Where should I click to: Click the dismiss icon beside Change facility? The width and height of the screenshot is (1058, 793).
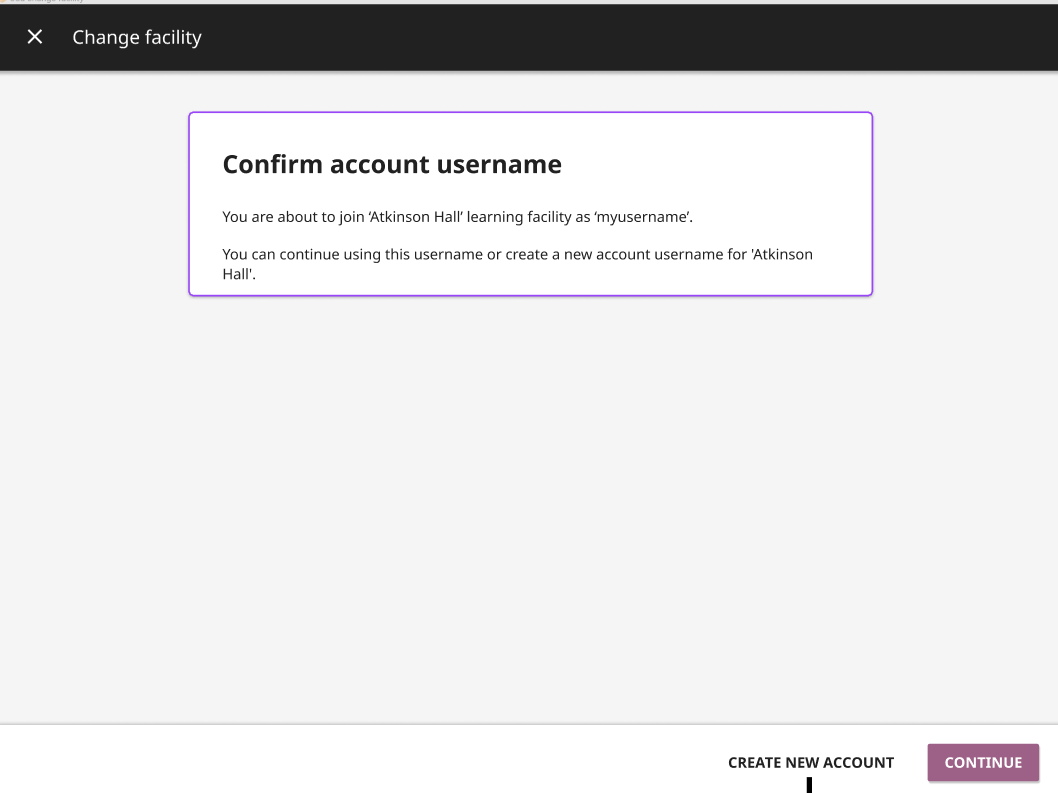click(x=34, y=36)
